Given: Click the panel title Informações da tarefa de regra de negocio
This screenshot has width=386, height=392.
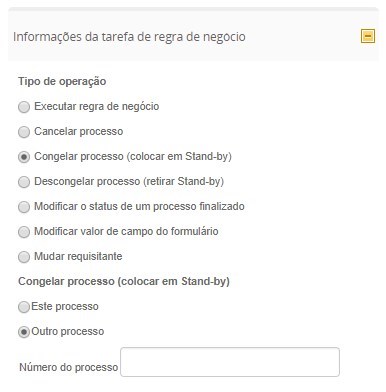Looking at the screenshot, I should [129, 37].
